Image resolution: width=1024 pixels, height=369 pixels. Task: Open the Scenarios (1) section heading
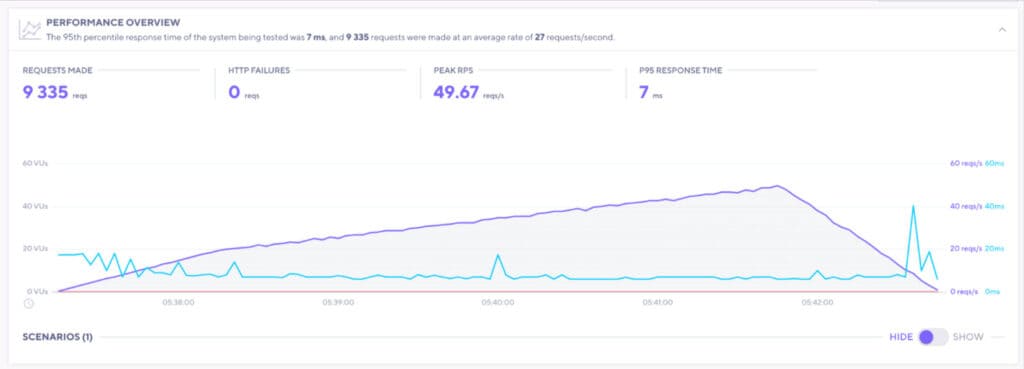57,337
